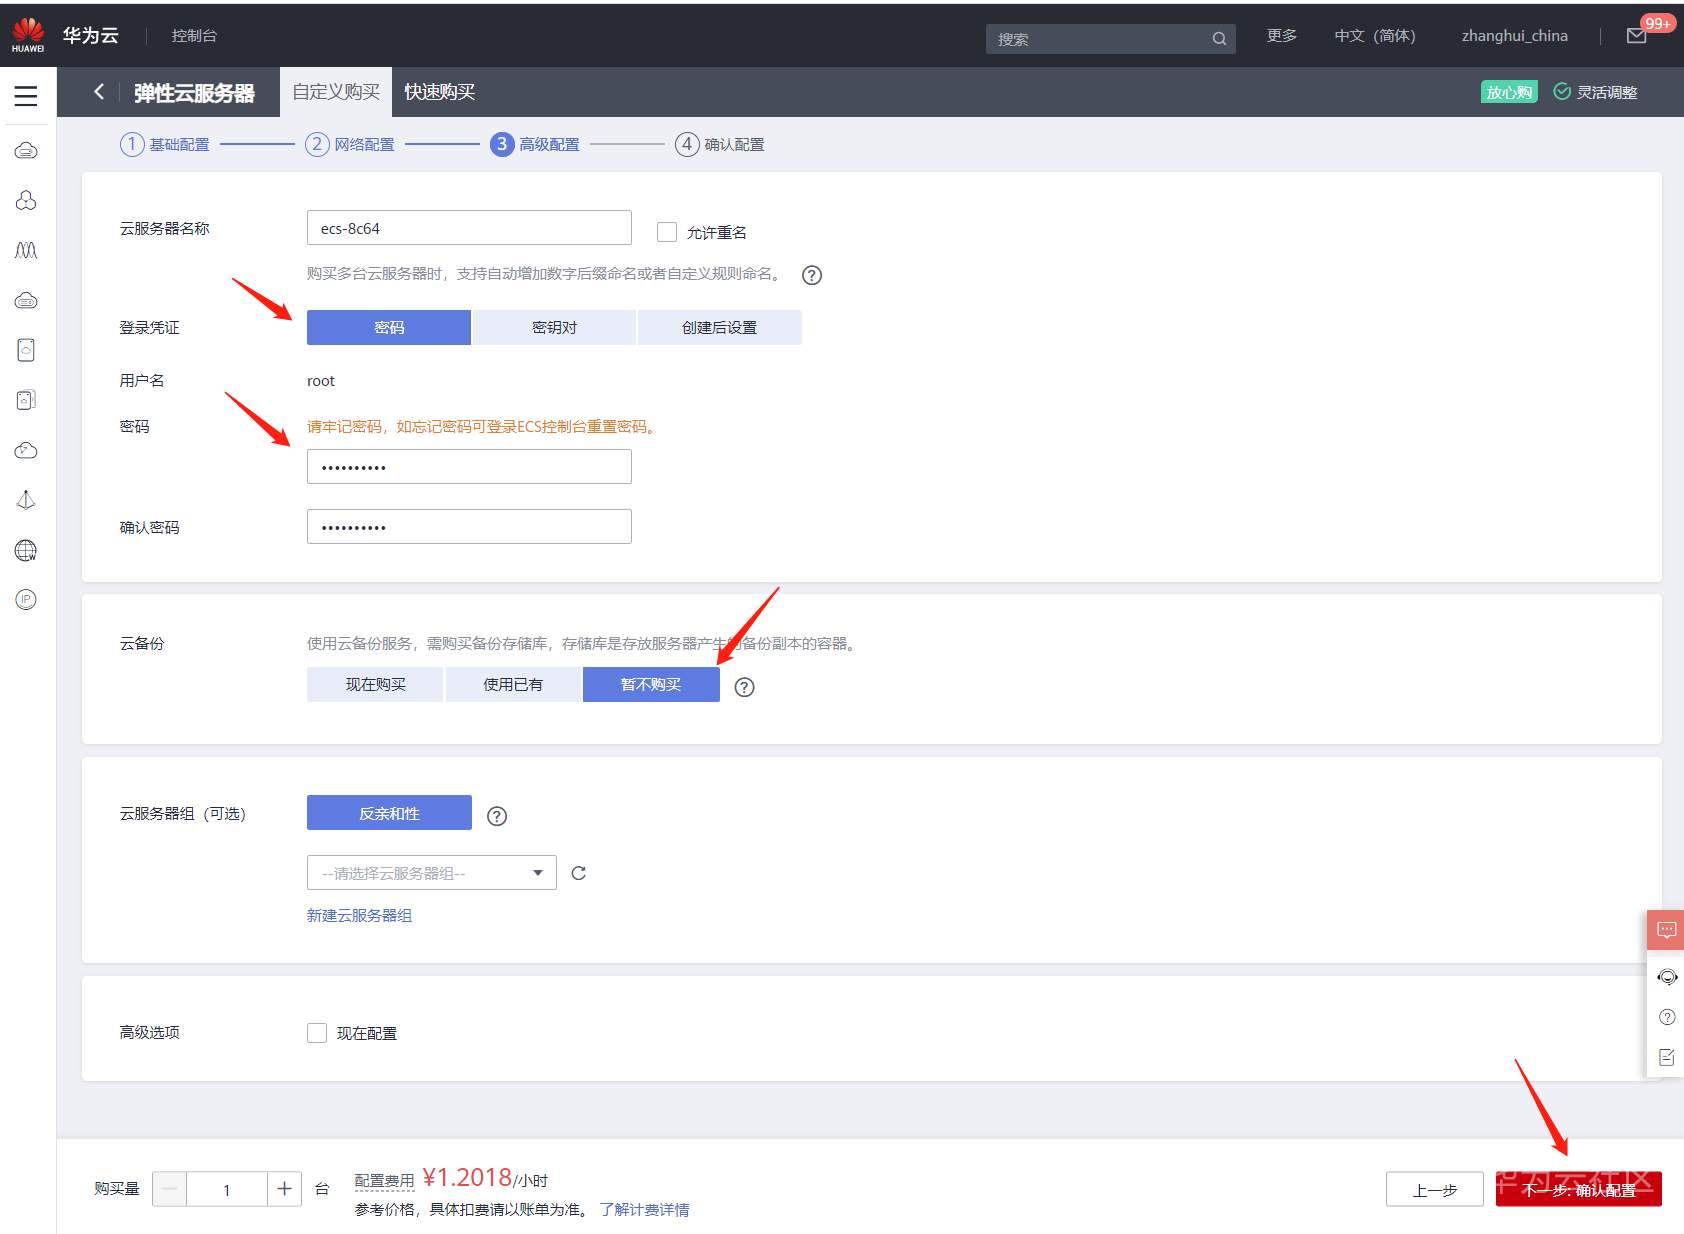This screenshot has width=1684, height=1234.
Task: Open the 控制台 console link
Action: 194,36
